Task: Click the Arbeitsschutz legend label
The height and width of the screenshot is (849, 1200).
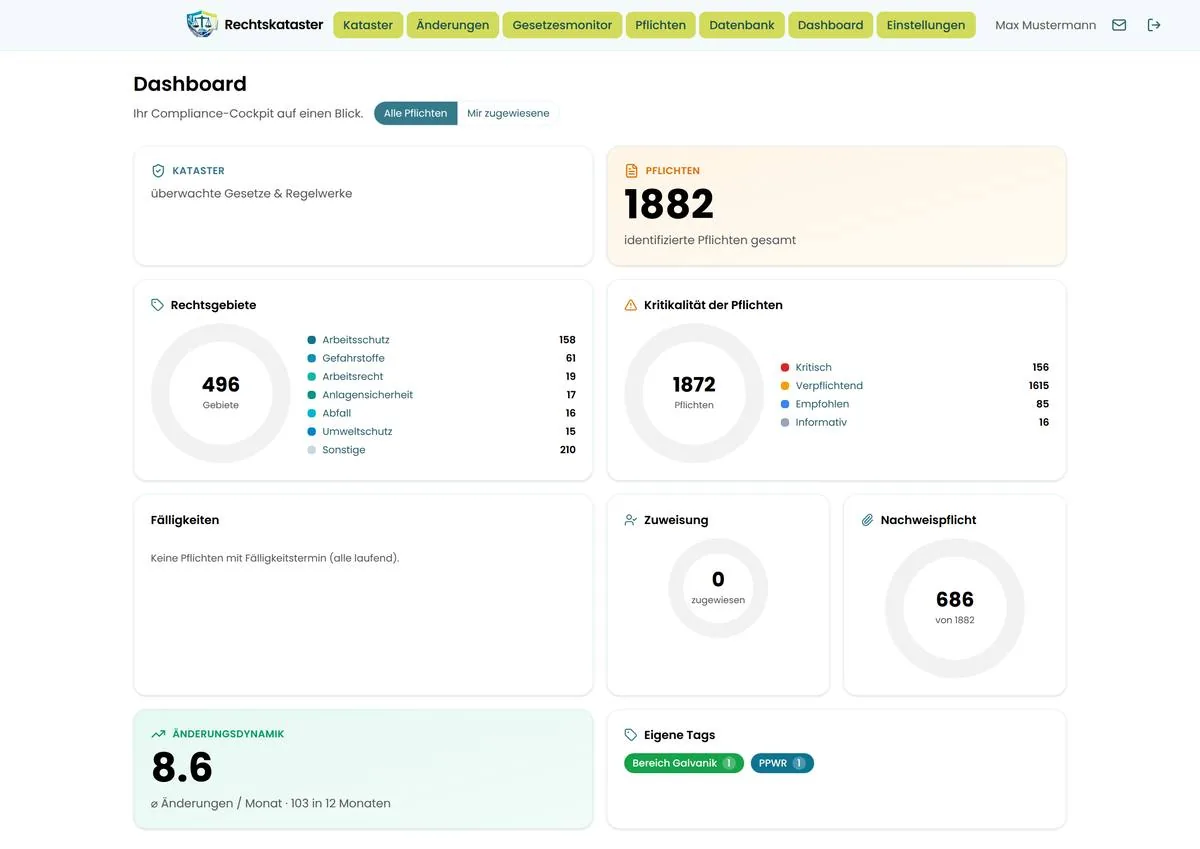Action: coord(356,340)
